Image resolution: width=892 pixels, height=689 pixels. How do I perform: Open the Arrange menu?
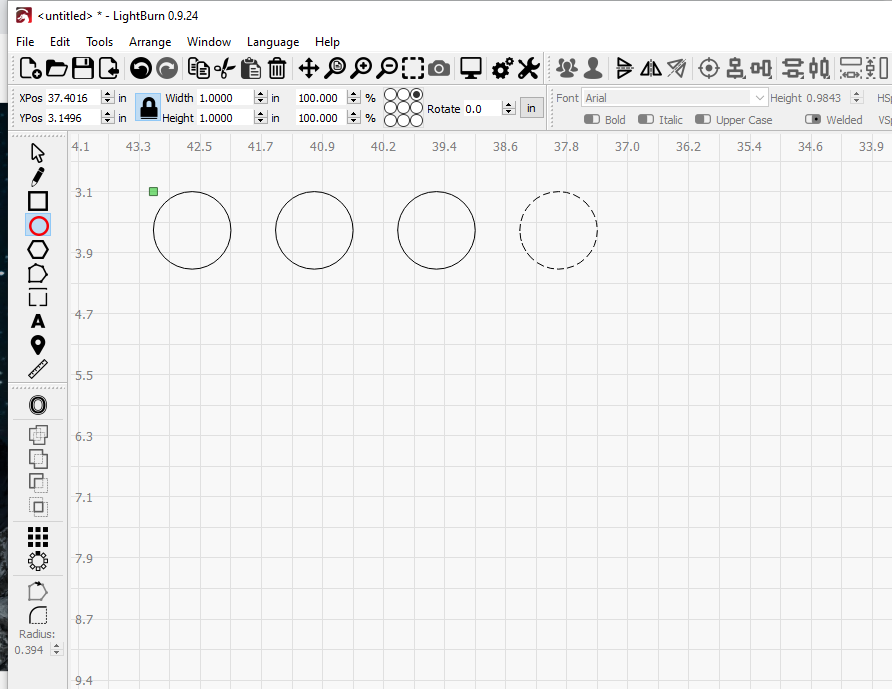click(150, 42)
